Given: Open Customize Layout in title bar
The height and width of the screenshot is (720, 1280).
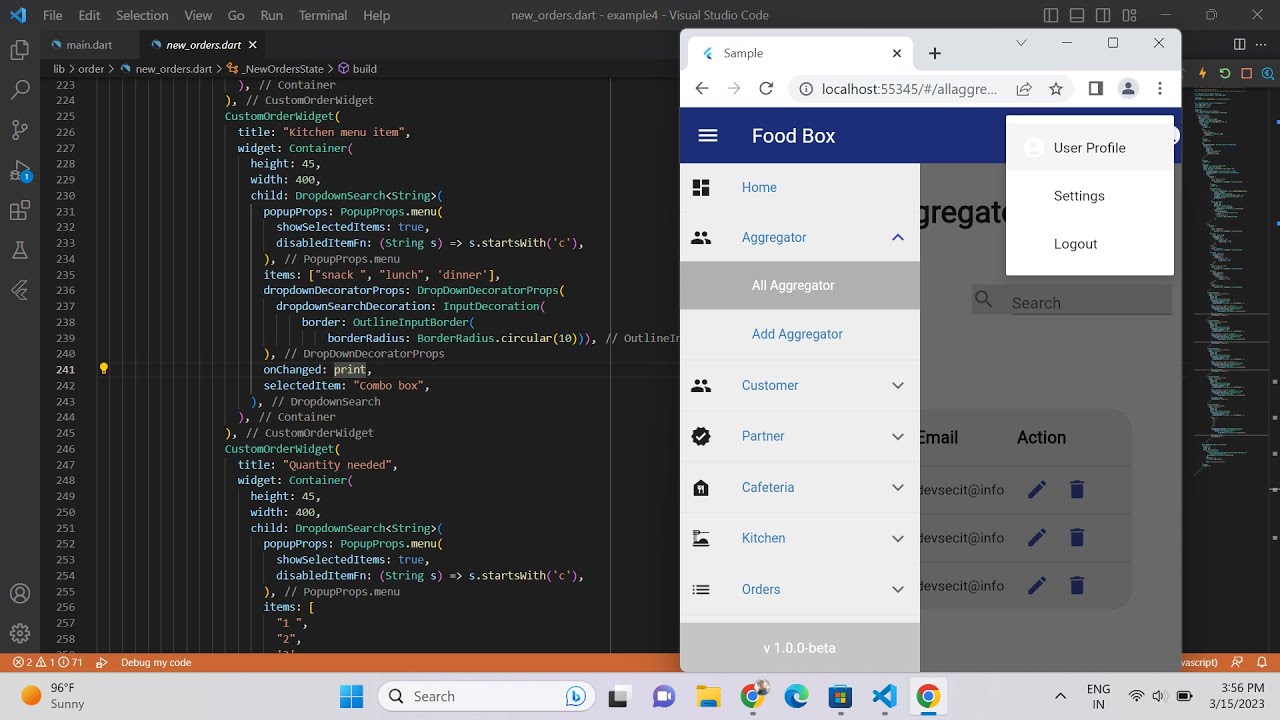Looking at the screenshot, I should (1131, 15).
